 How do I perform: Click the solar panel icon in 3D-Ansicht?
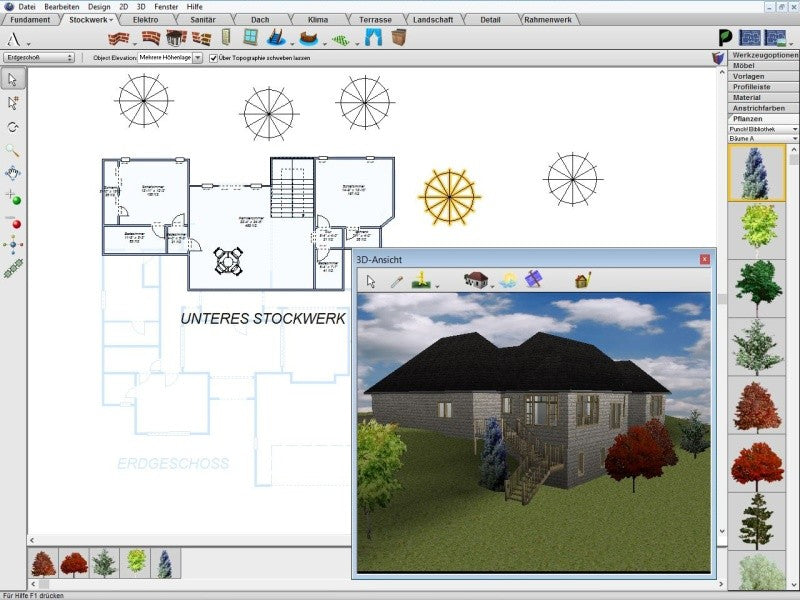pyautogui.click(x=534, y=280)
